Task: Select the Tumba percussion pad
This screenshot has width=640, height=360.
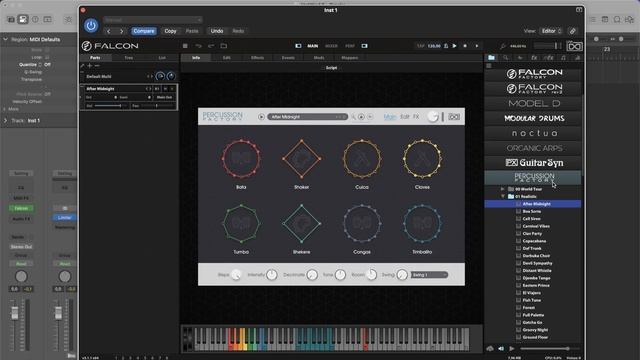Action: coord(241,224)
